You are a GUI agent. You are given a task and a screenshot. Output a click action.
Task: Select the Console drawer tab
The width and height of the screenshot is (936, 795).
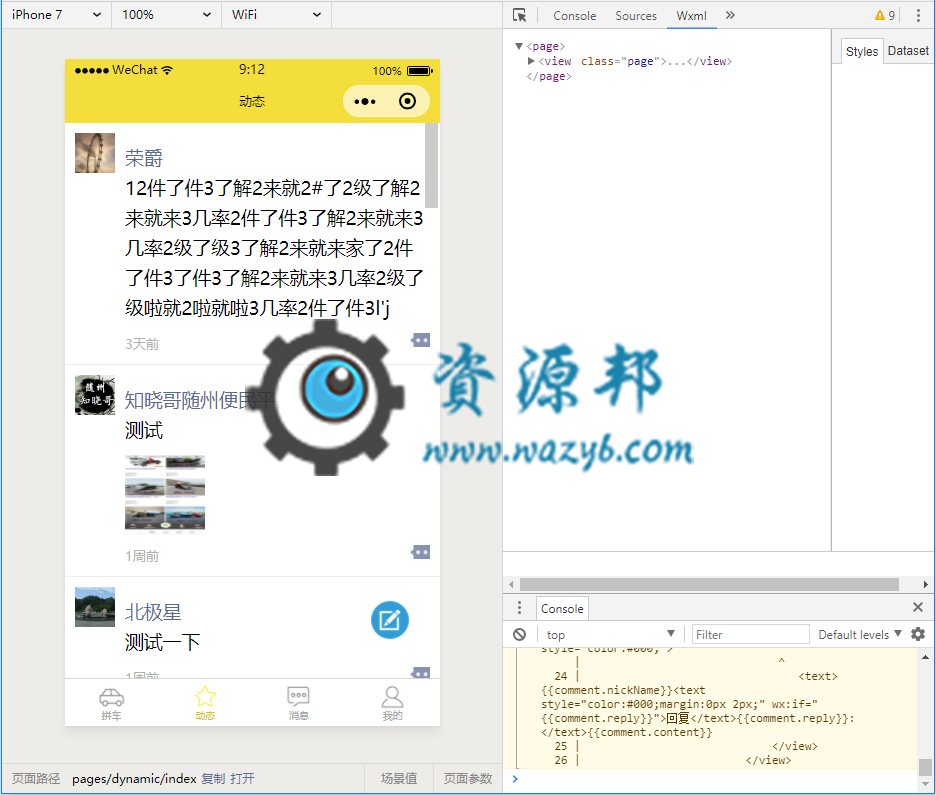pyautogui.click(x=562, y=608)
